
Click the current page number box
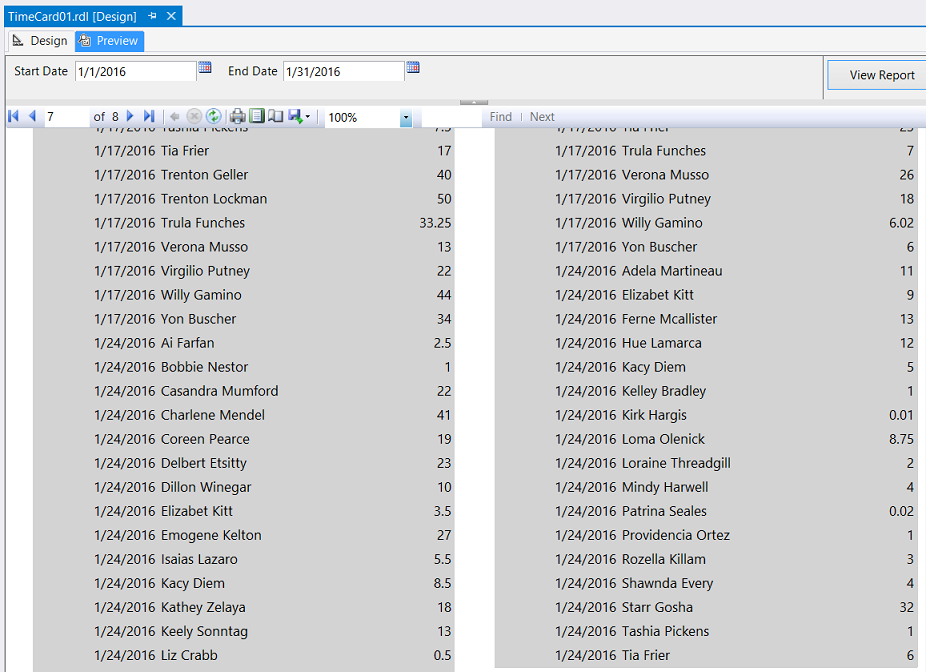65,117
